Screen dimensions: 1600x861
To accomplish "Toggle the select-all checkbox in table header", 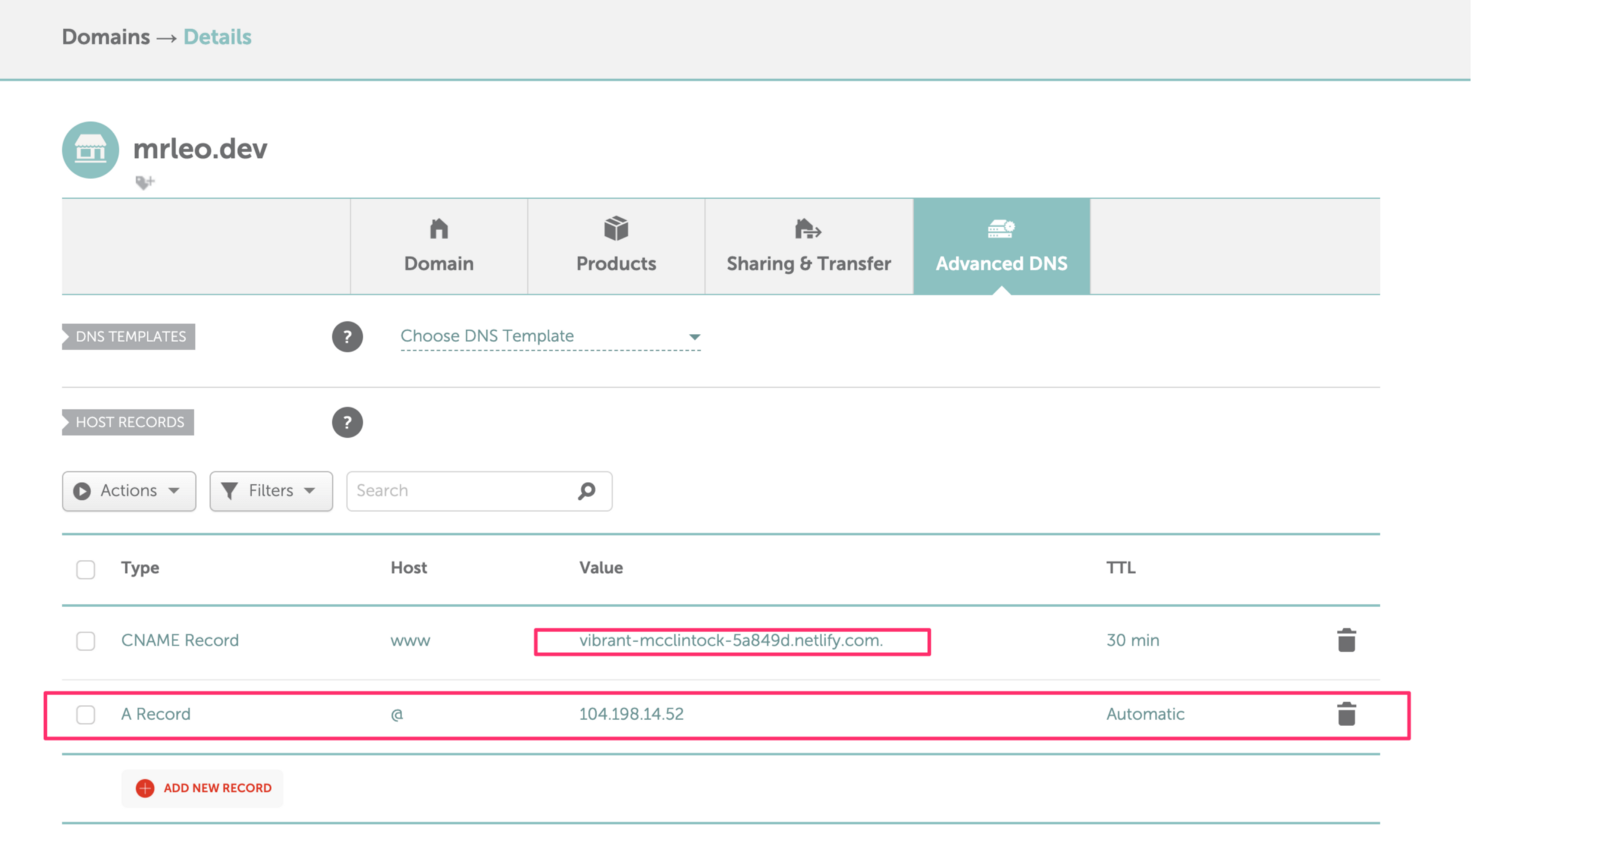I will pyautogui.click(x=86, y=569).
